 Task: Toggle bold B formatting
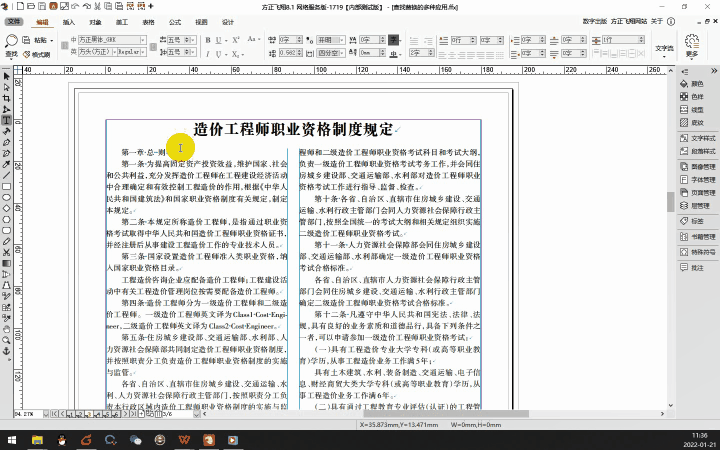coord(208,40)
